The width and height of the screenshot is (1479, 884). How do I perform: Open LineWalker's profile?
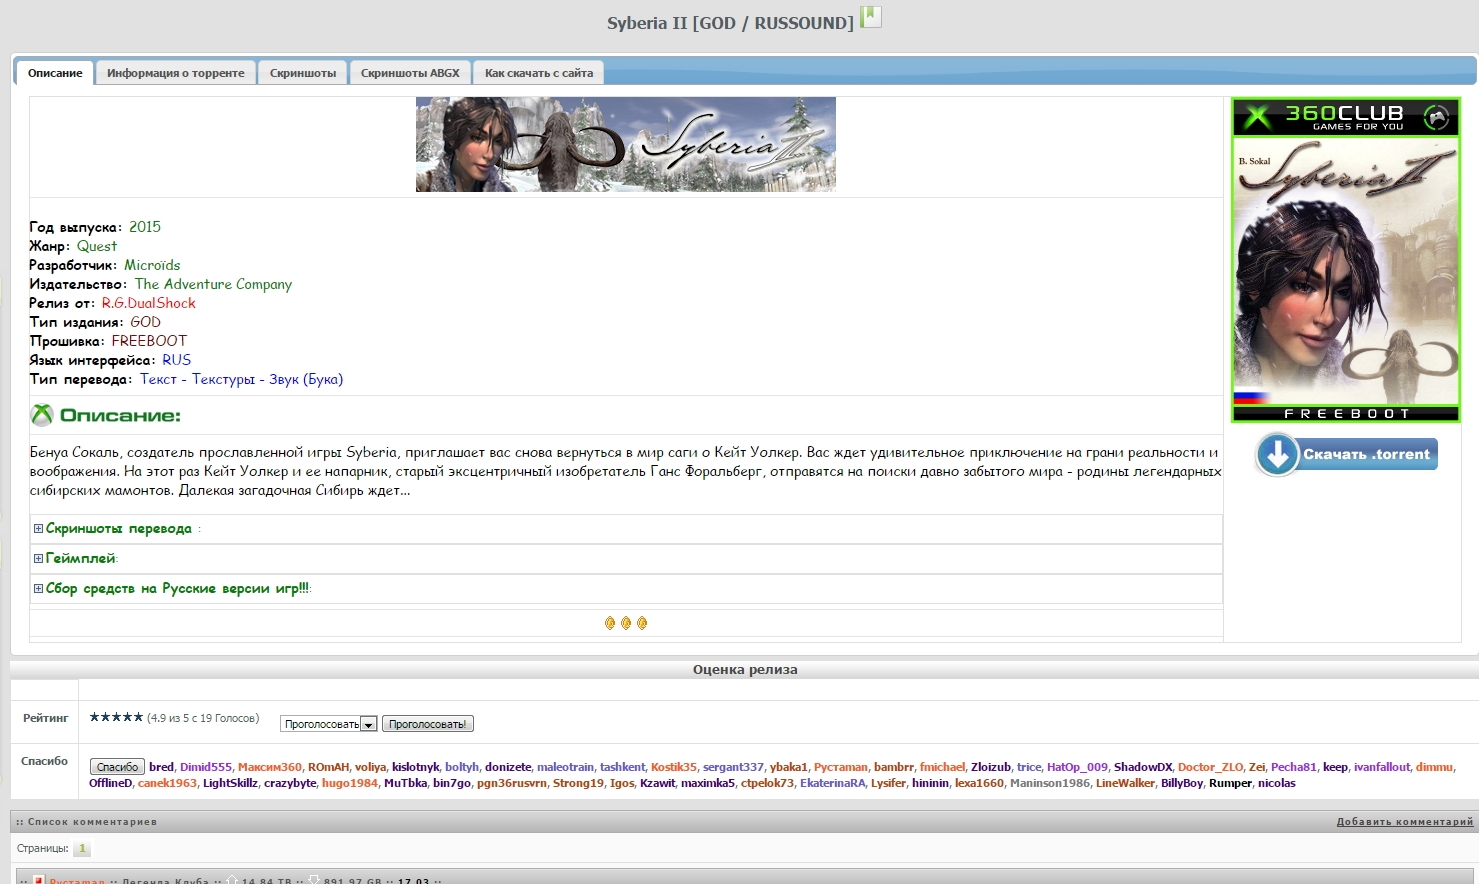[x=1125, y=783]
